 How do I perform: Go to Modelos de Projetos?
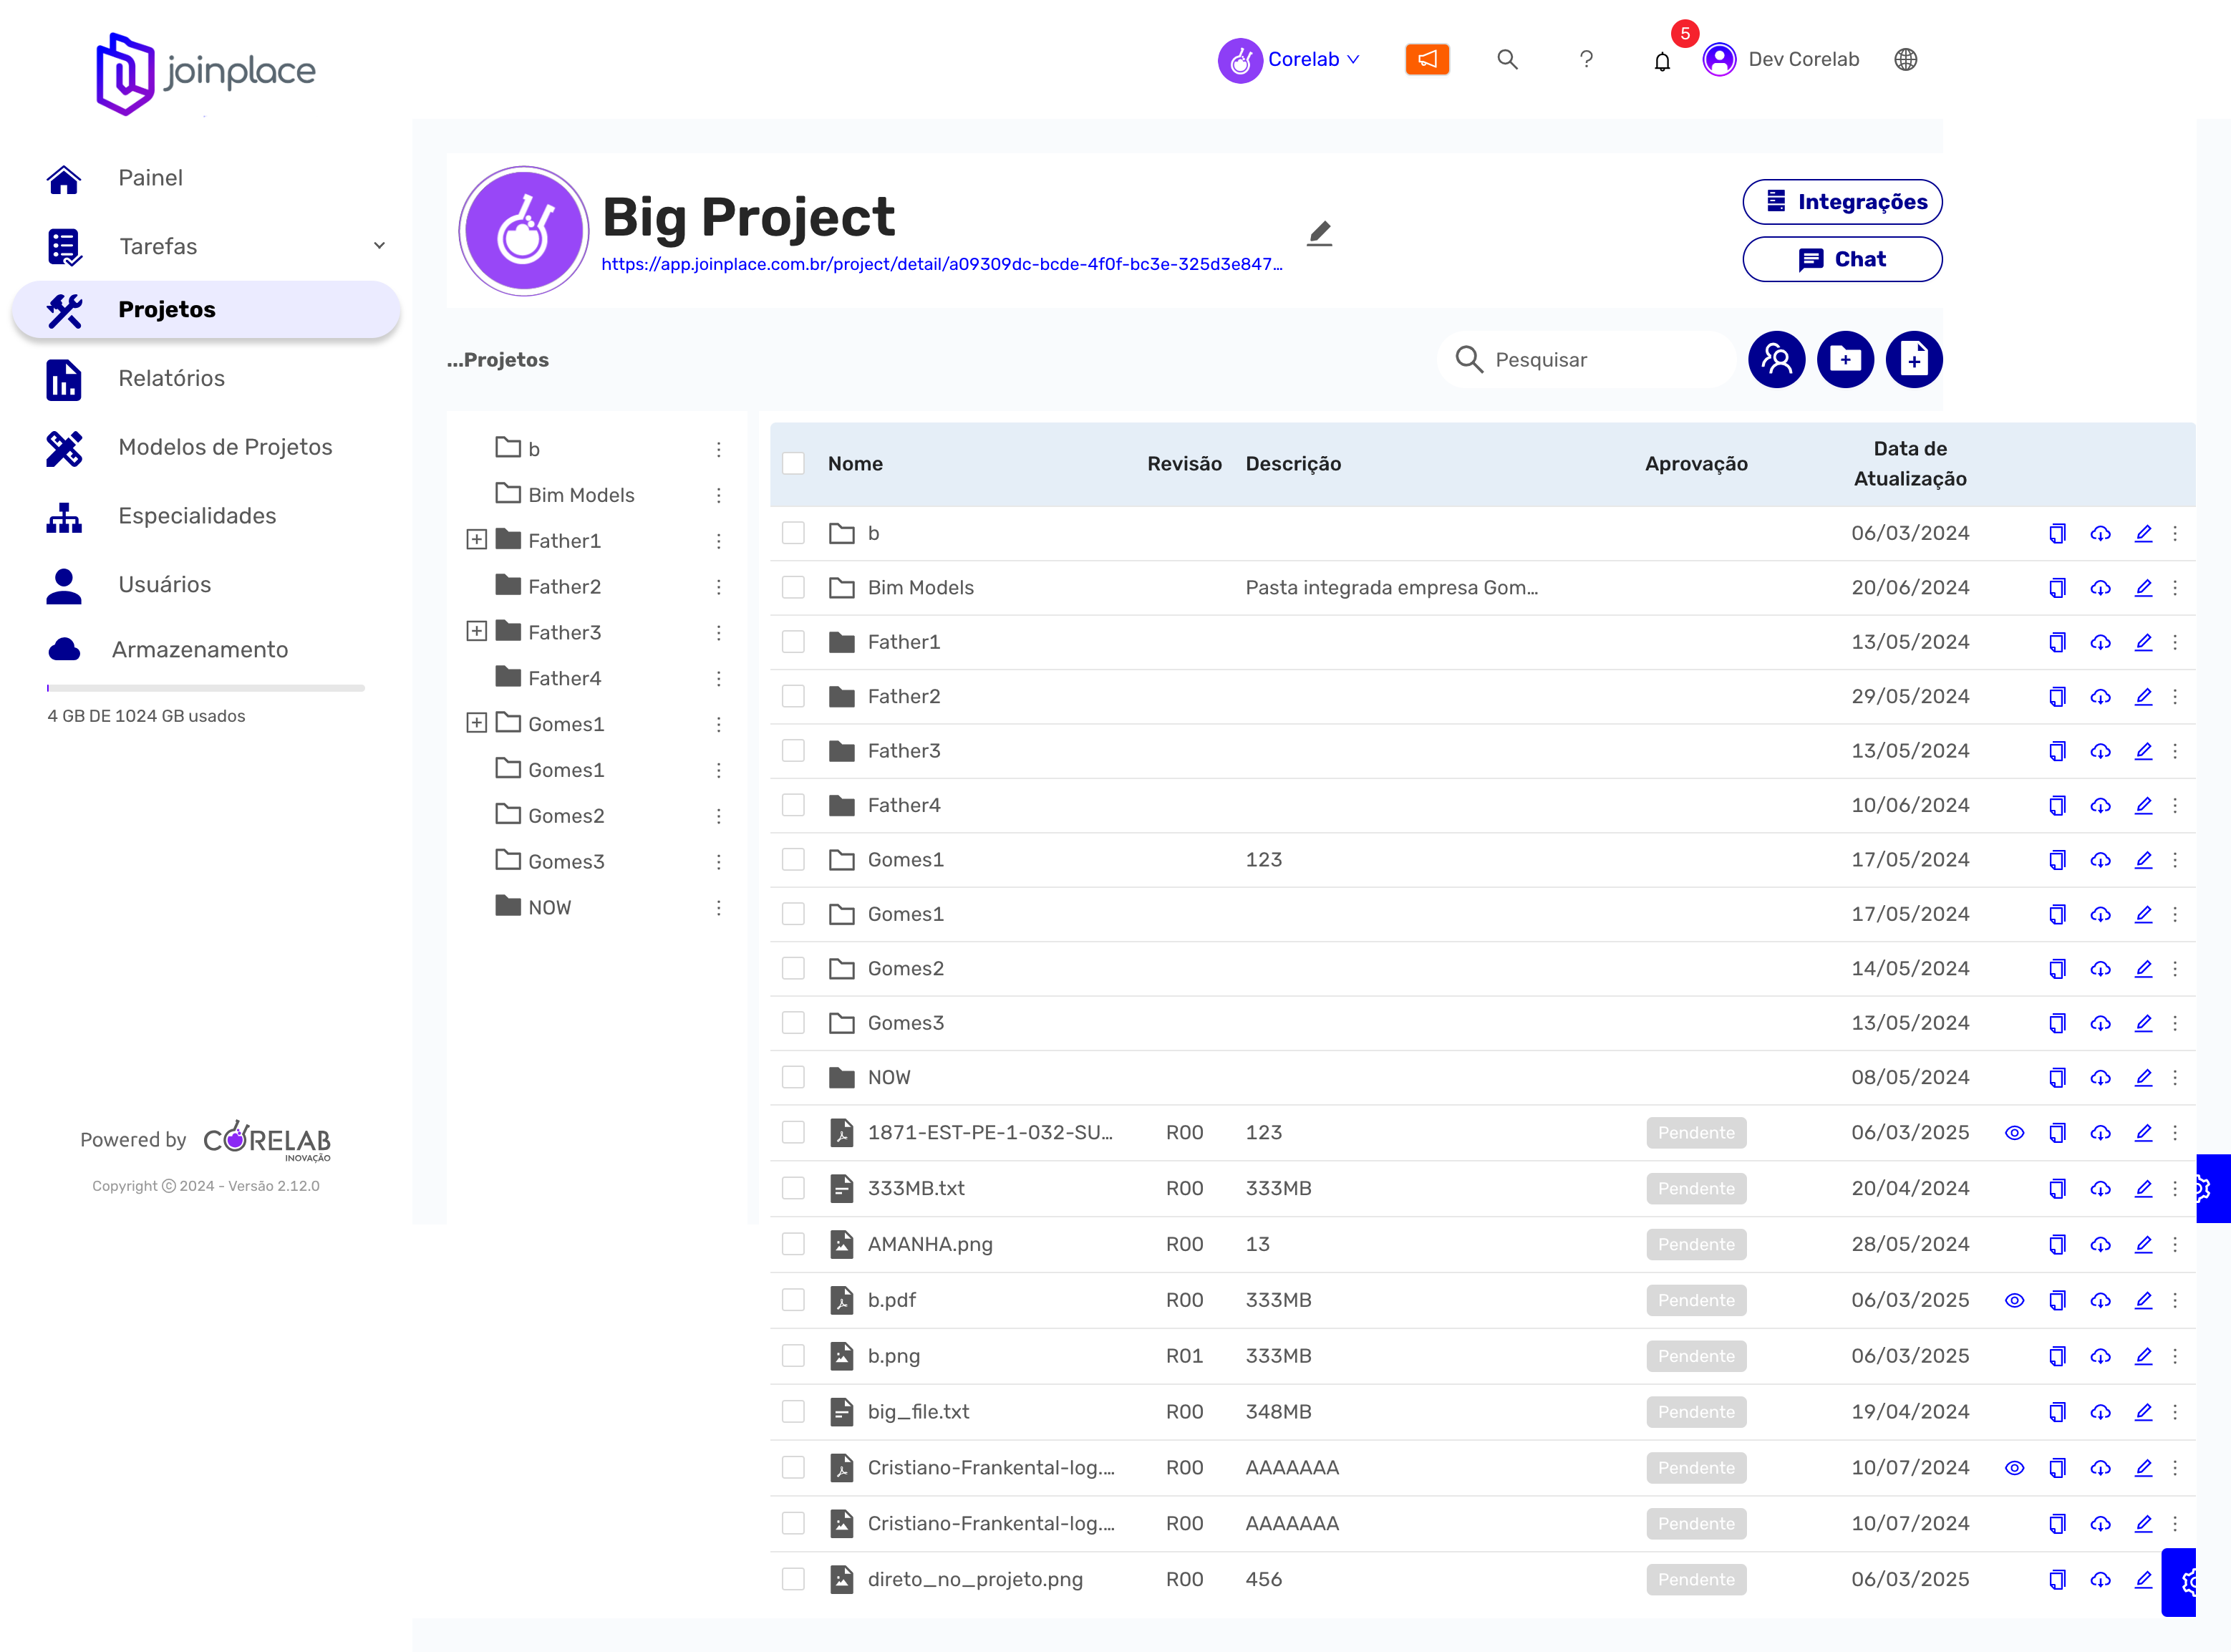coord(225,447)
